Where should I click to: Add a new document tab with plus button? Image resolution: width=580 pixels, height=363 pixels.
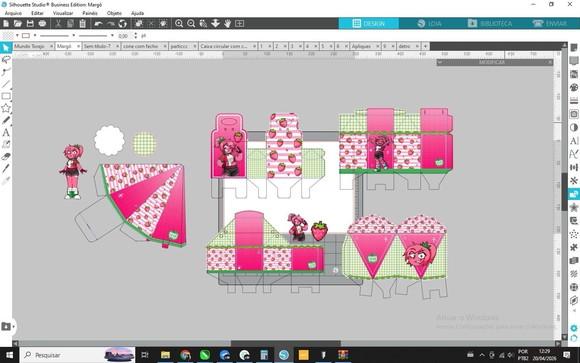point(425,46)
